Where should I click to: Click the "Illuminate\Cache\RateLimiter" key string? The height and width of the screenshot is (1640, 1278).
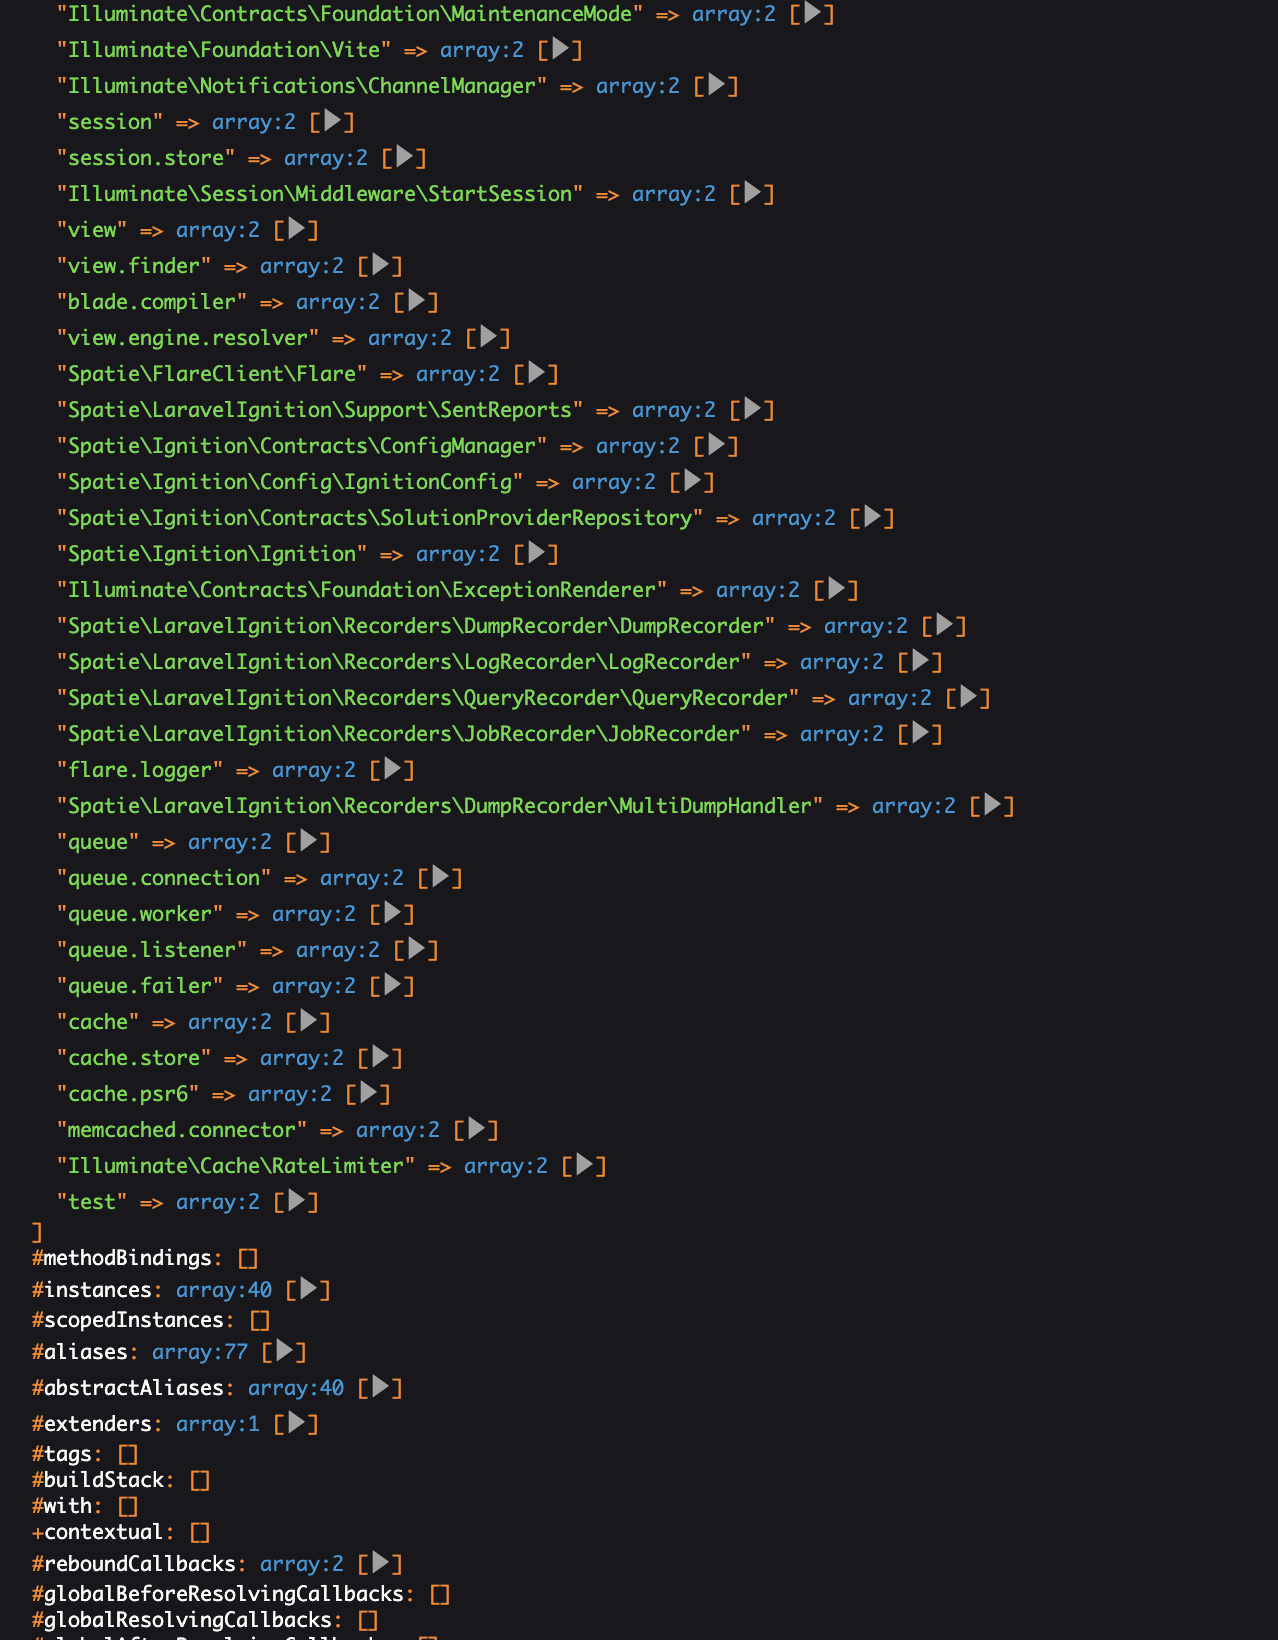(236, 1166)
